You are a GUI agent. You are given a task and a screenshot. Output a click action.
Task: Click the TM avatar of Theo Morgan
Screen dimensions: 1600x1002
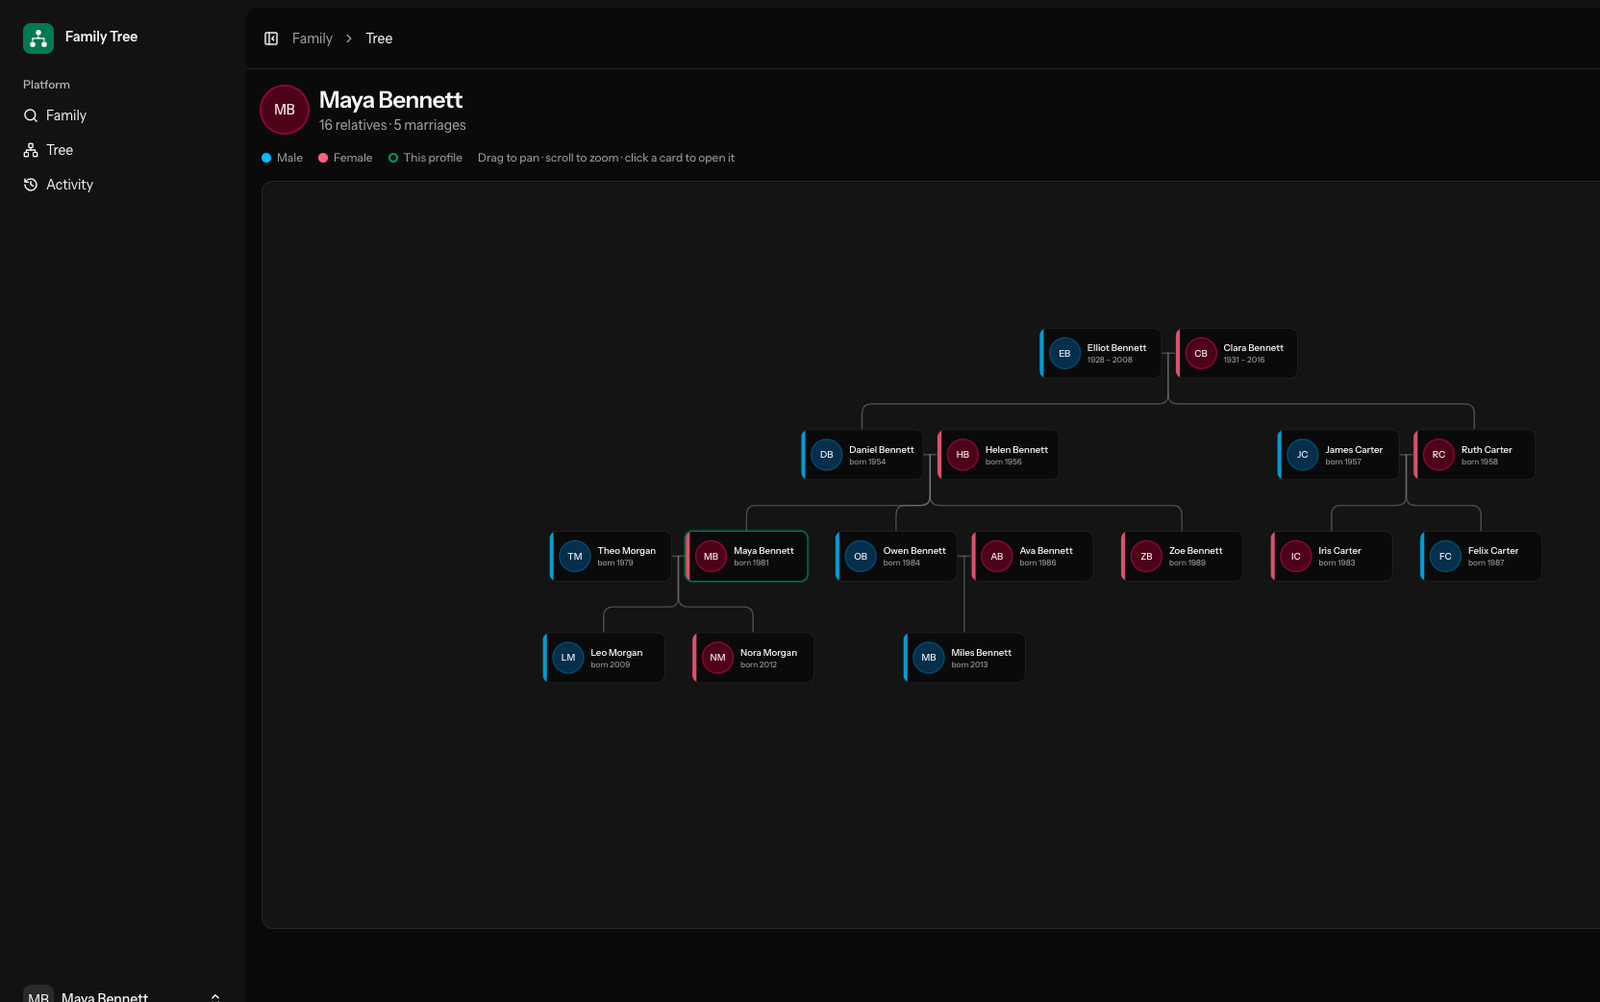tap(575, 556)
